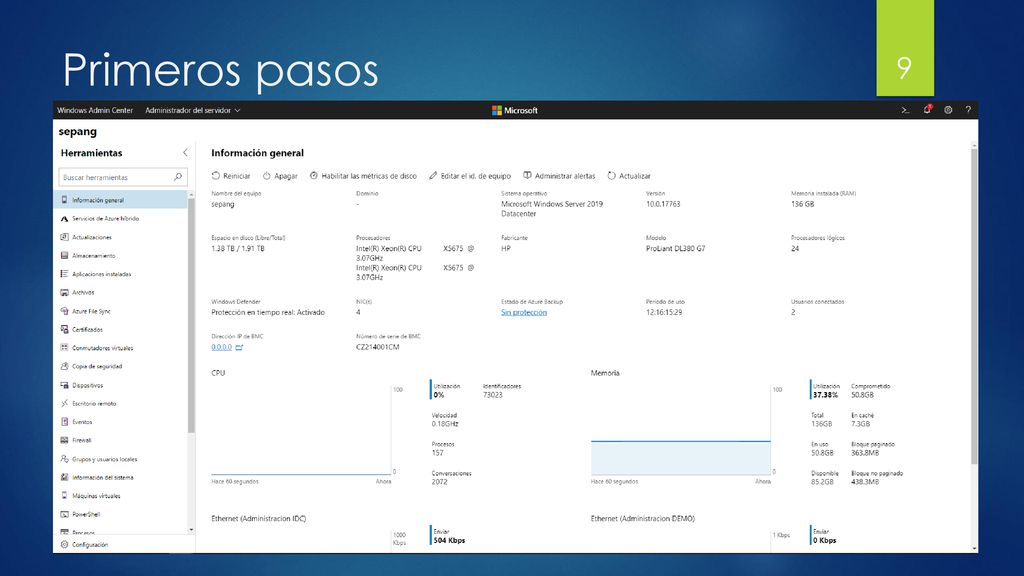Open the notifications bell icon
Image resolution: width=1024 pixels, height=576 pixels.
pos(927,110)
